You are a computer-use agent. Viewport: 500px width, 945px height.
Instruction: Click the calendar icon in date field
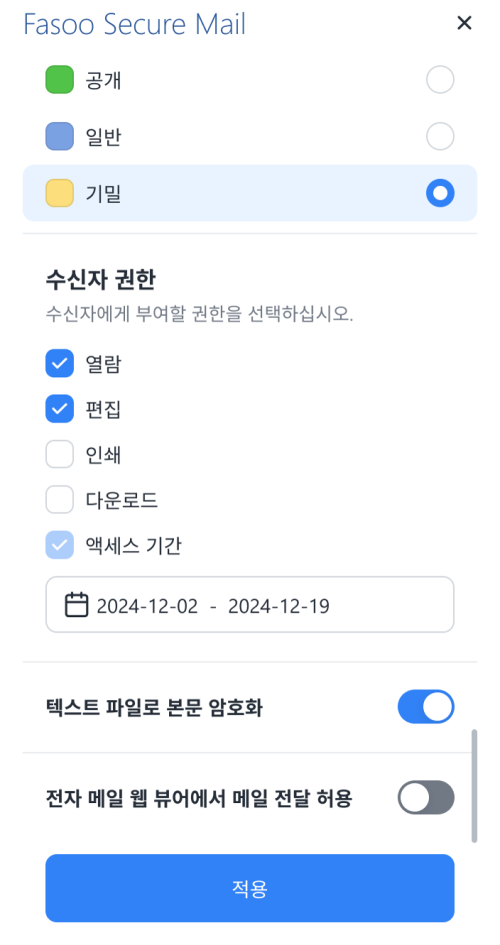(x=77, y=605)
